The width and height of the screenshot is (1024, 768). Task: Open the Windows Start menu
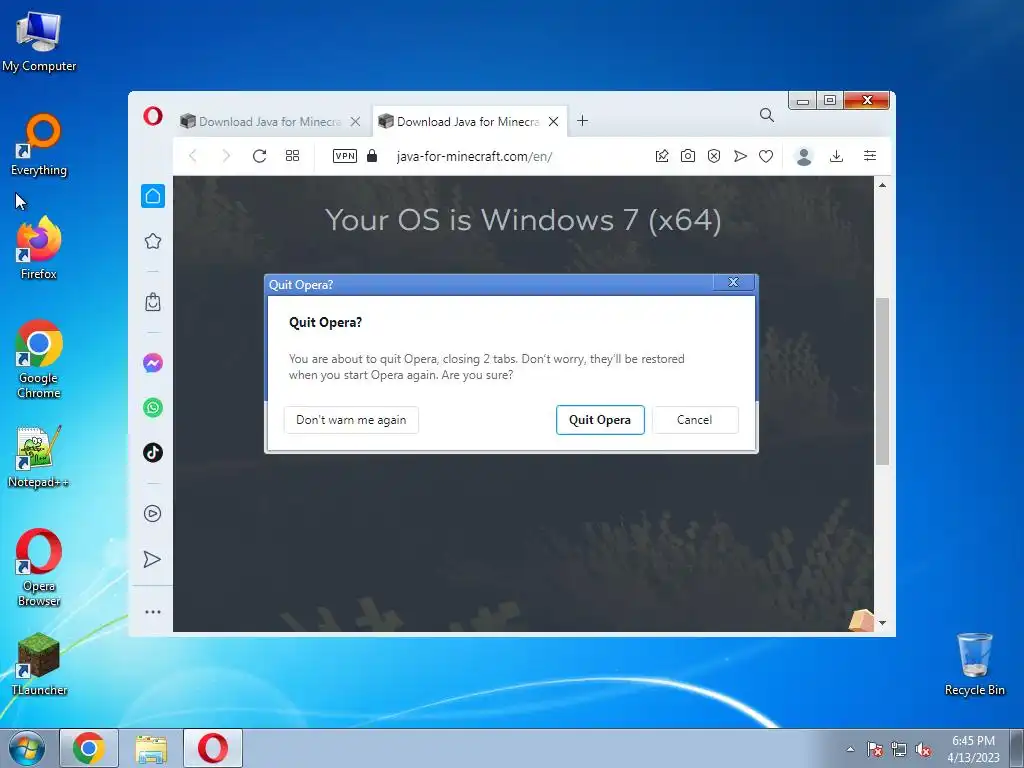(27, 748)
